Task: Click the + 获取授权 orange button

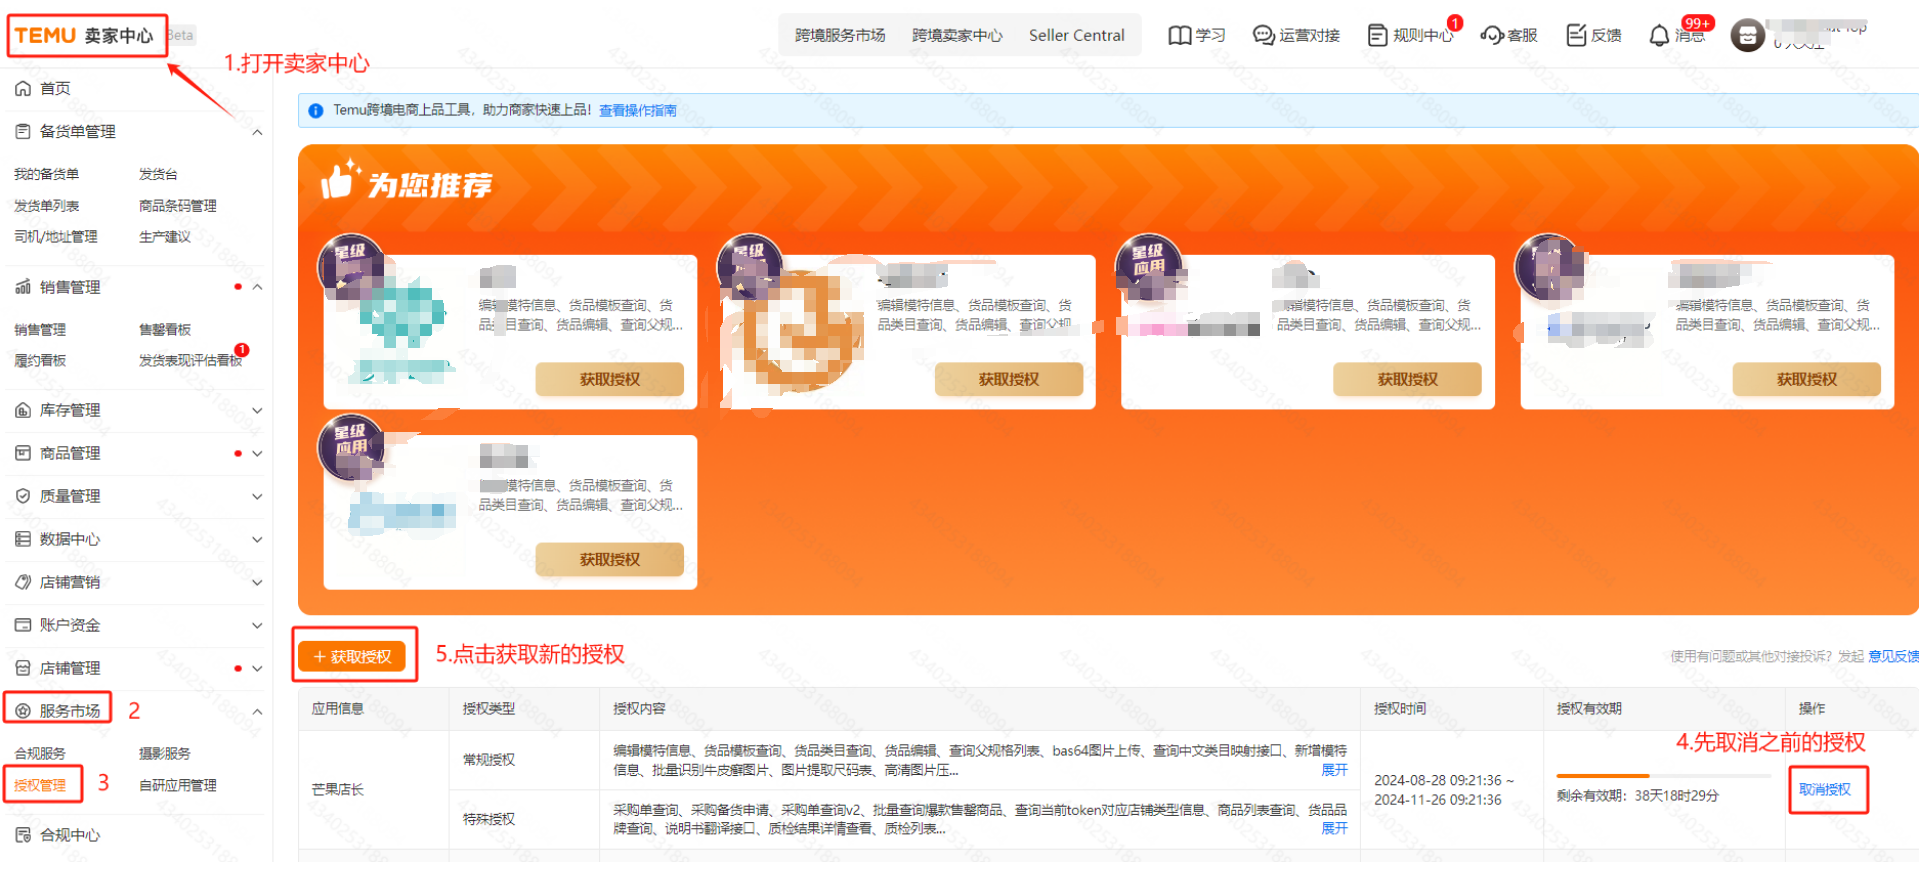Action: point(352,657)
